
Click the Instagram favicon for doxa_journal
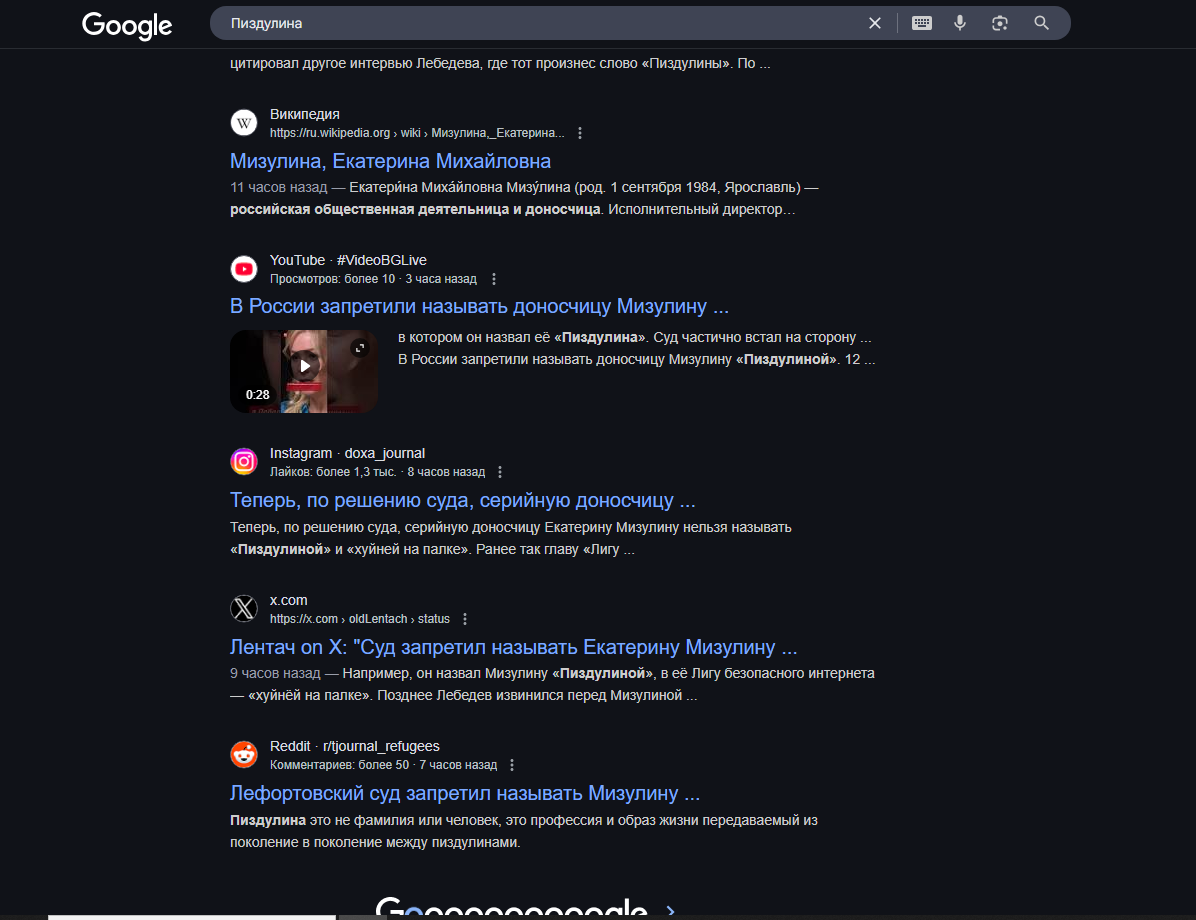(x=244, y=462)
